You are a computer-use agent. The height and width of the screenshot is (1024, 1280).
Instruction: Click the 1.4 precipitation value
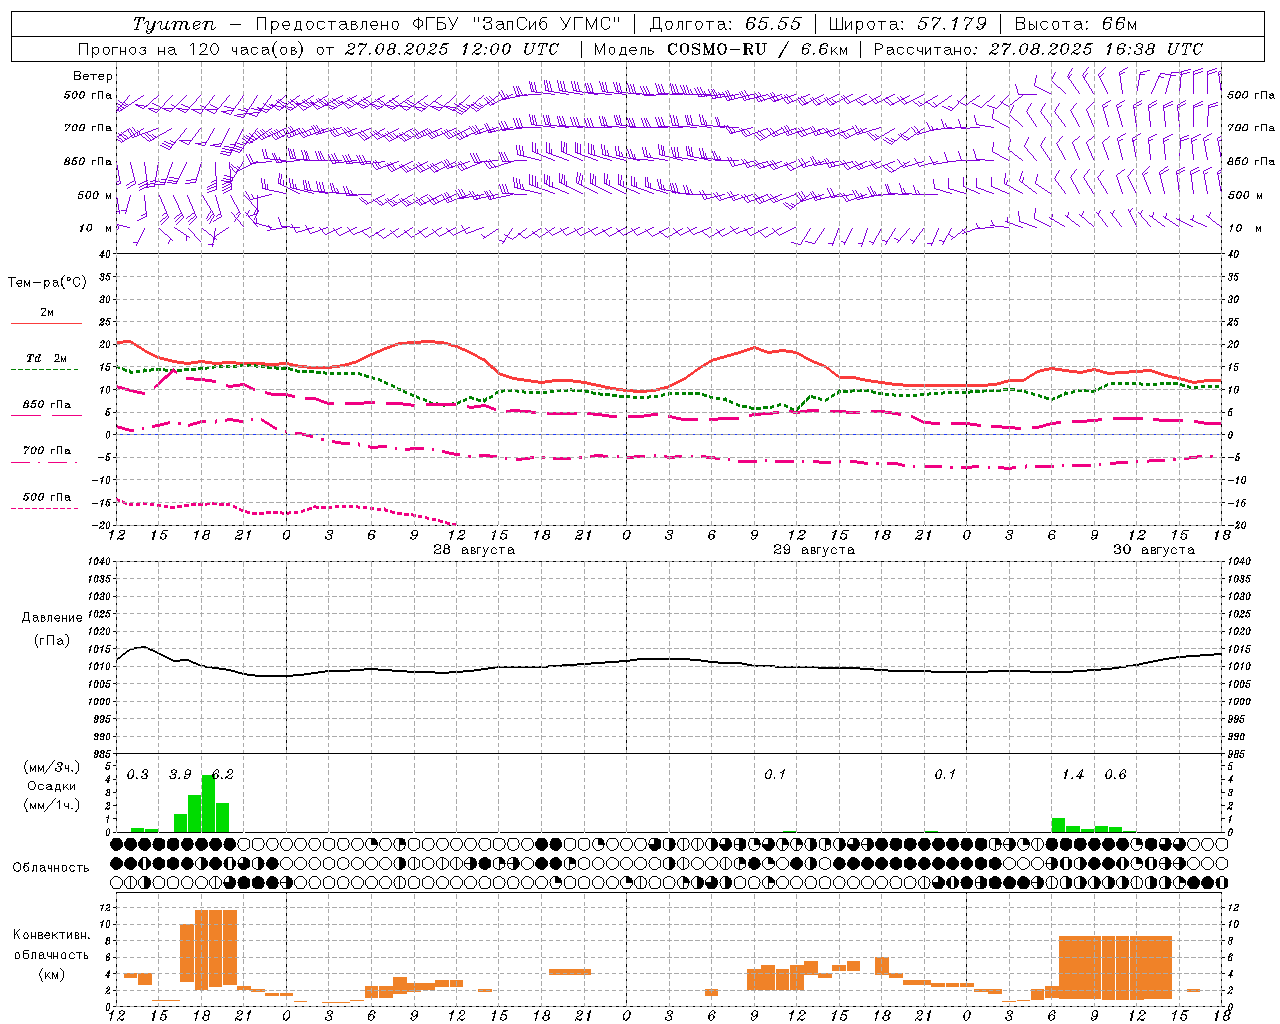click(x=1073, y=775)
